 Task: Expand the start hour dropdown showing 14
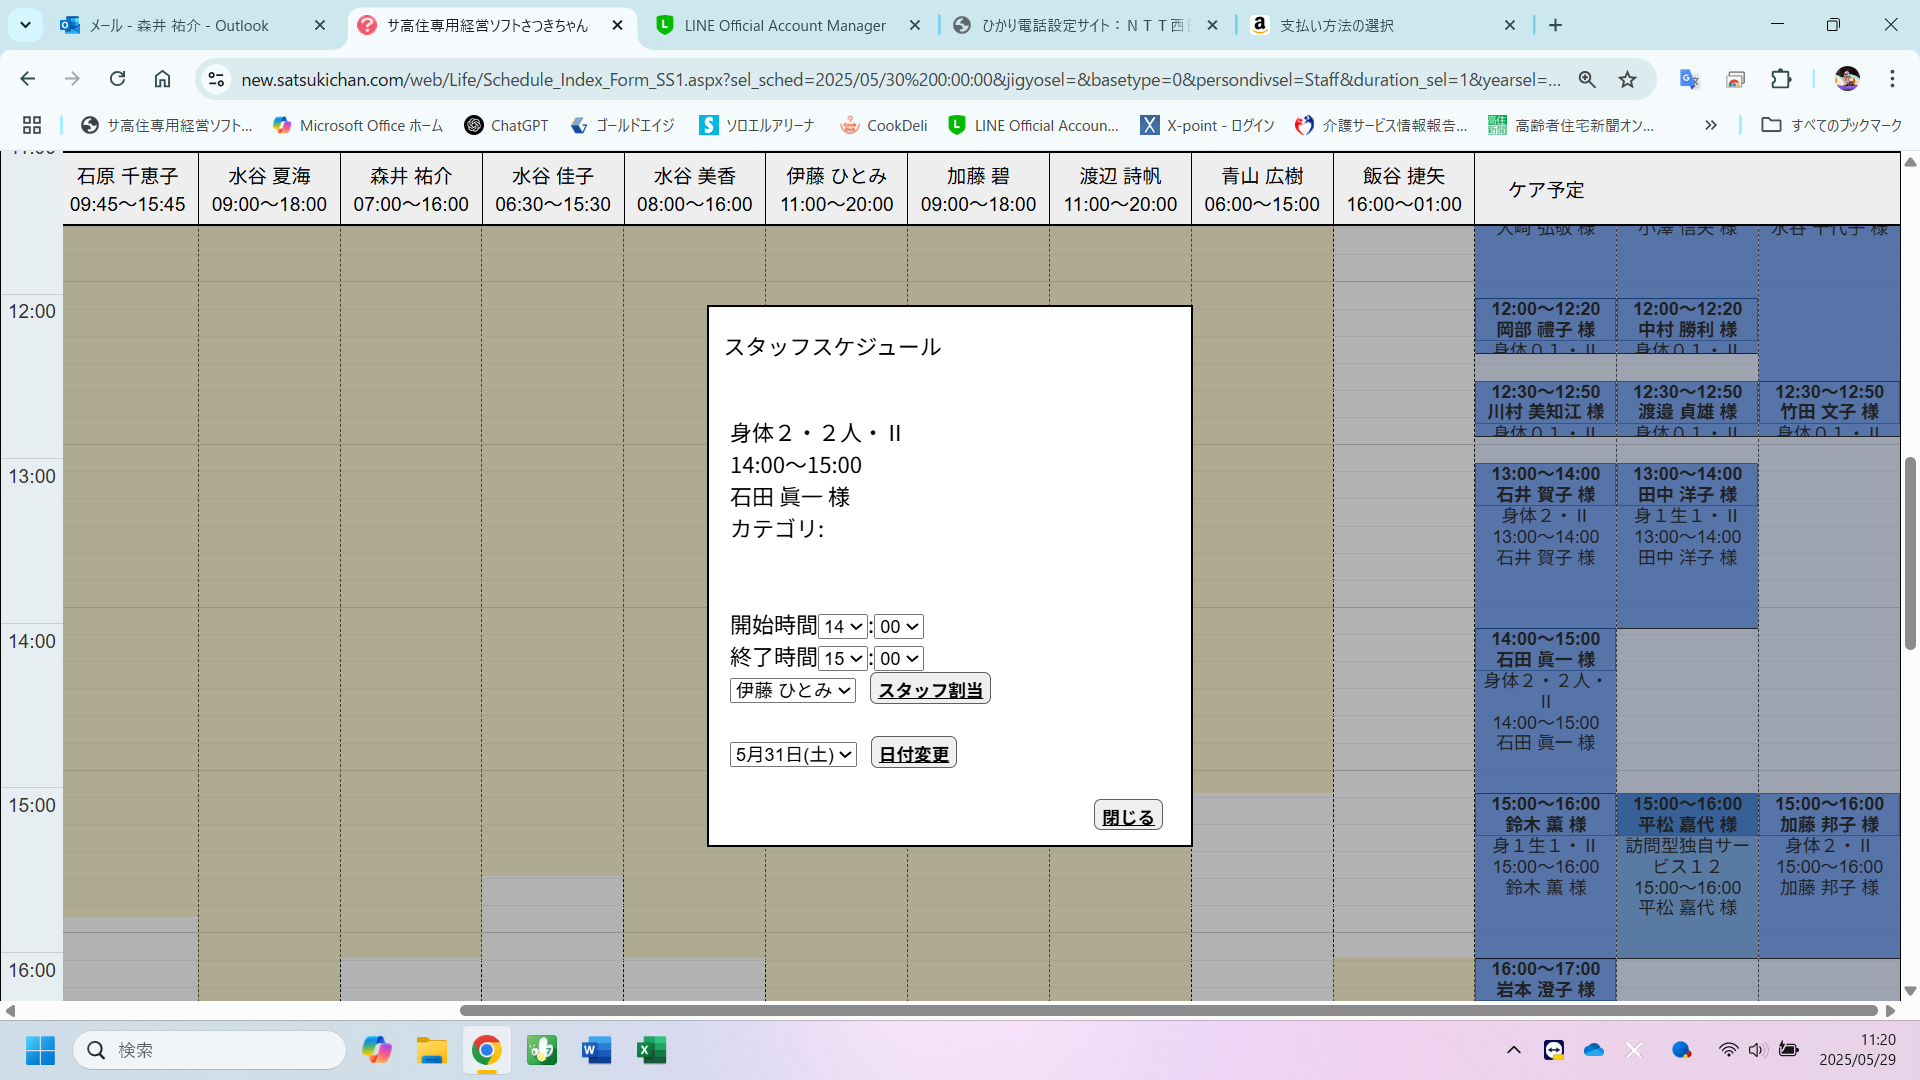coord(842,627)
